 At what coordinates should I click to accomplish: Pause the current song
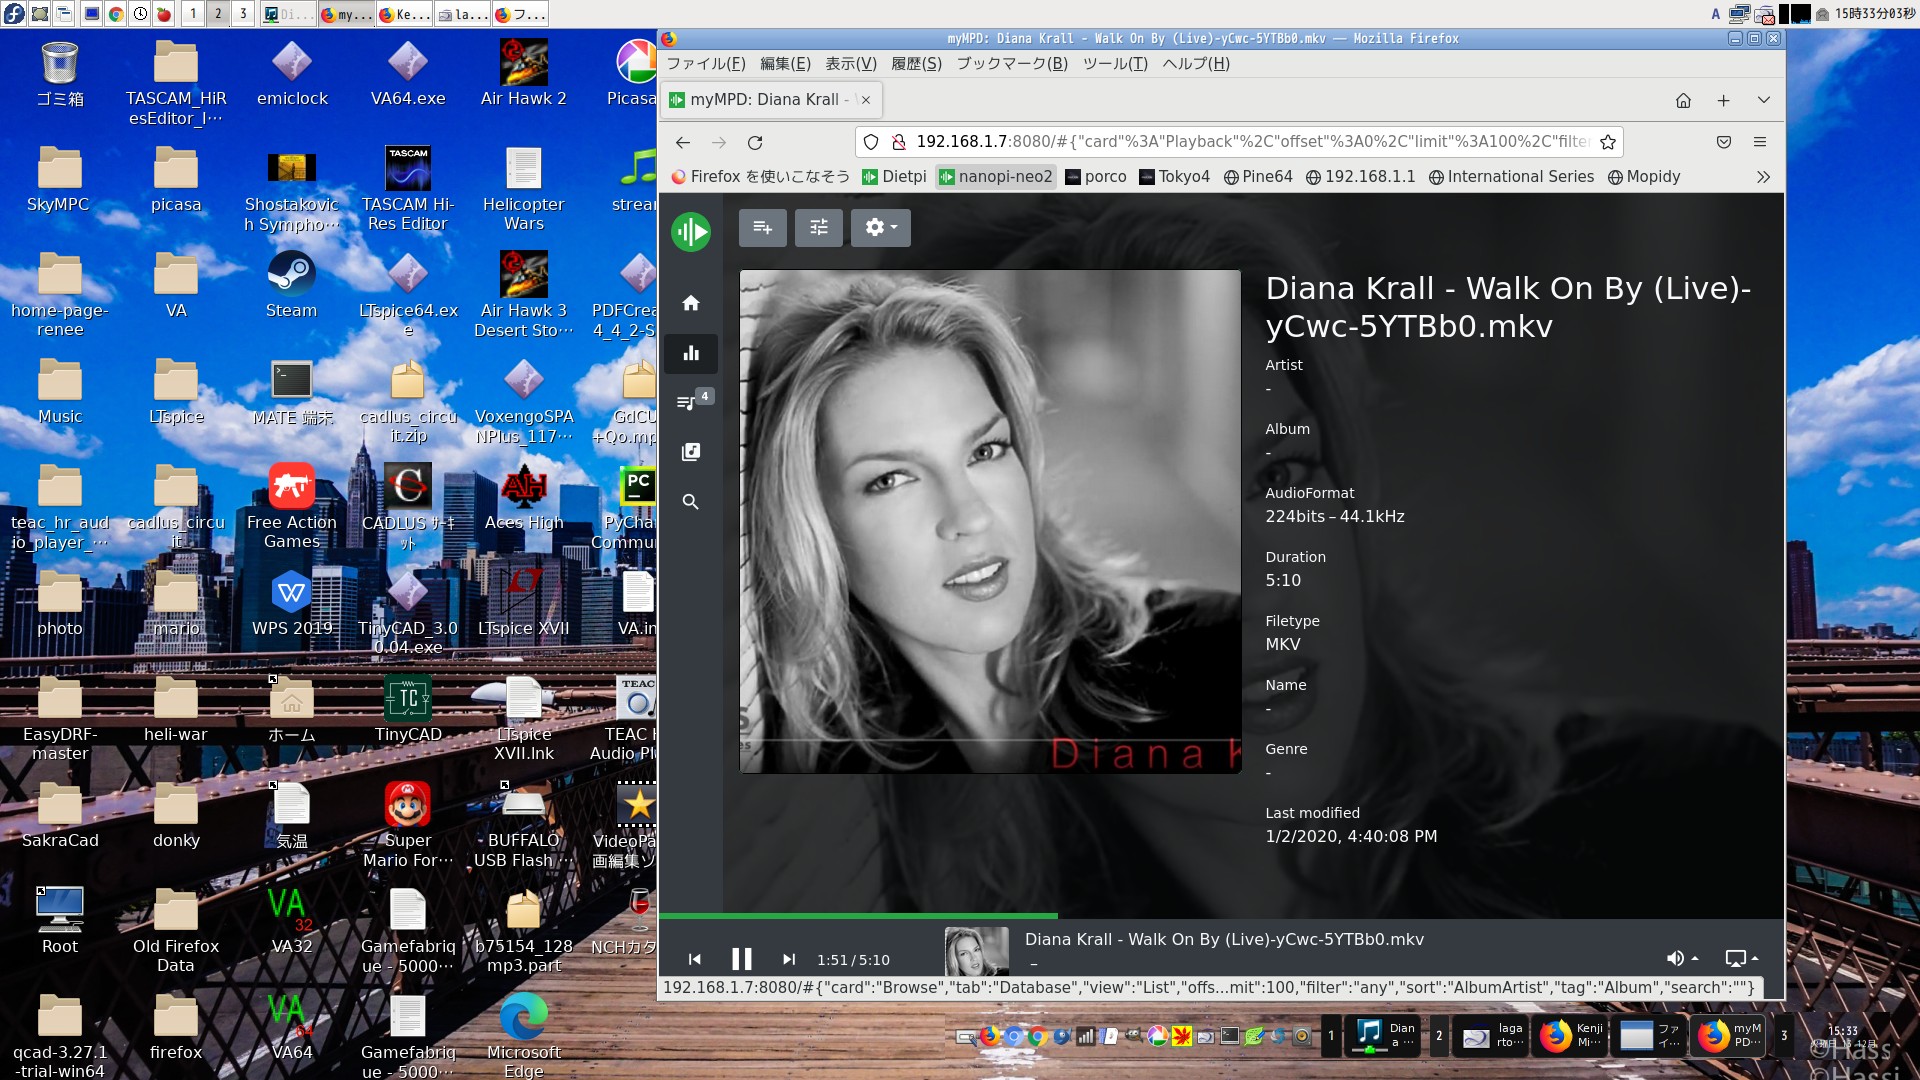741,959
